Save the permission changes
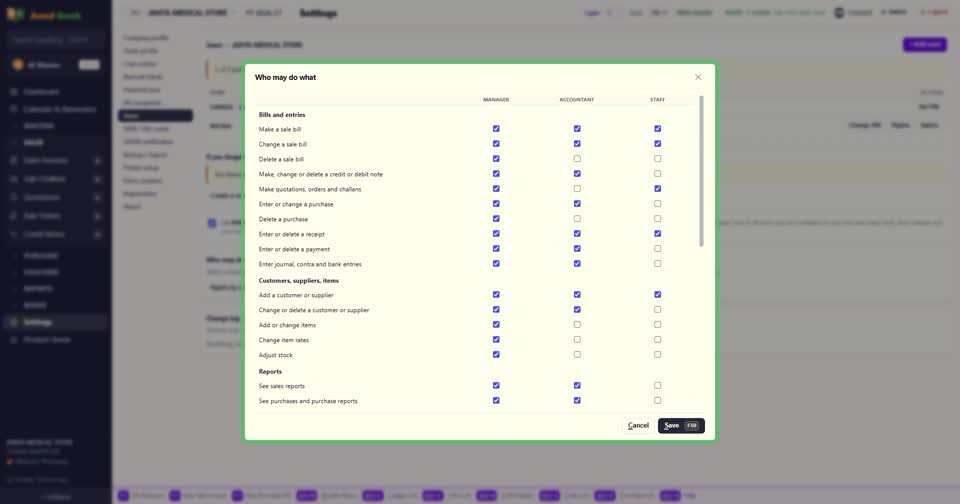Screen dimensions: 960x504 [681, 426]
